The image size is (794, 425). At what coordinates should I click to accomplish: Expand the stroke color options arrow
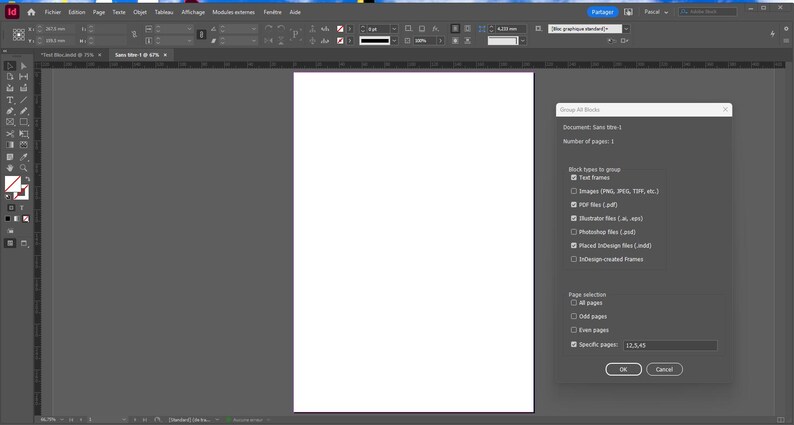pyautogui.click(x=349, y=41)
